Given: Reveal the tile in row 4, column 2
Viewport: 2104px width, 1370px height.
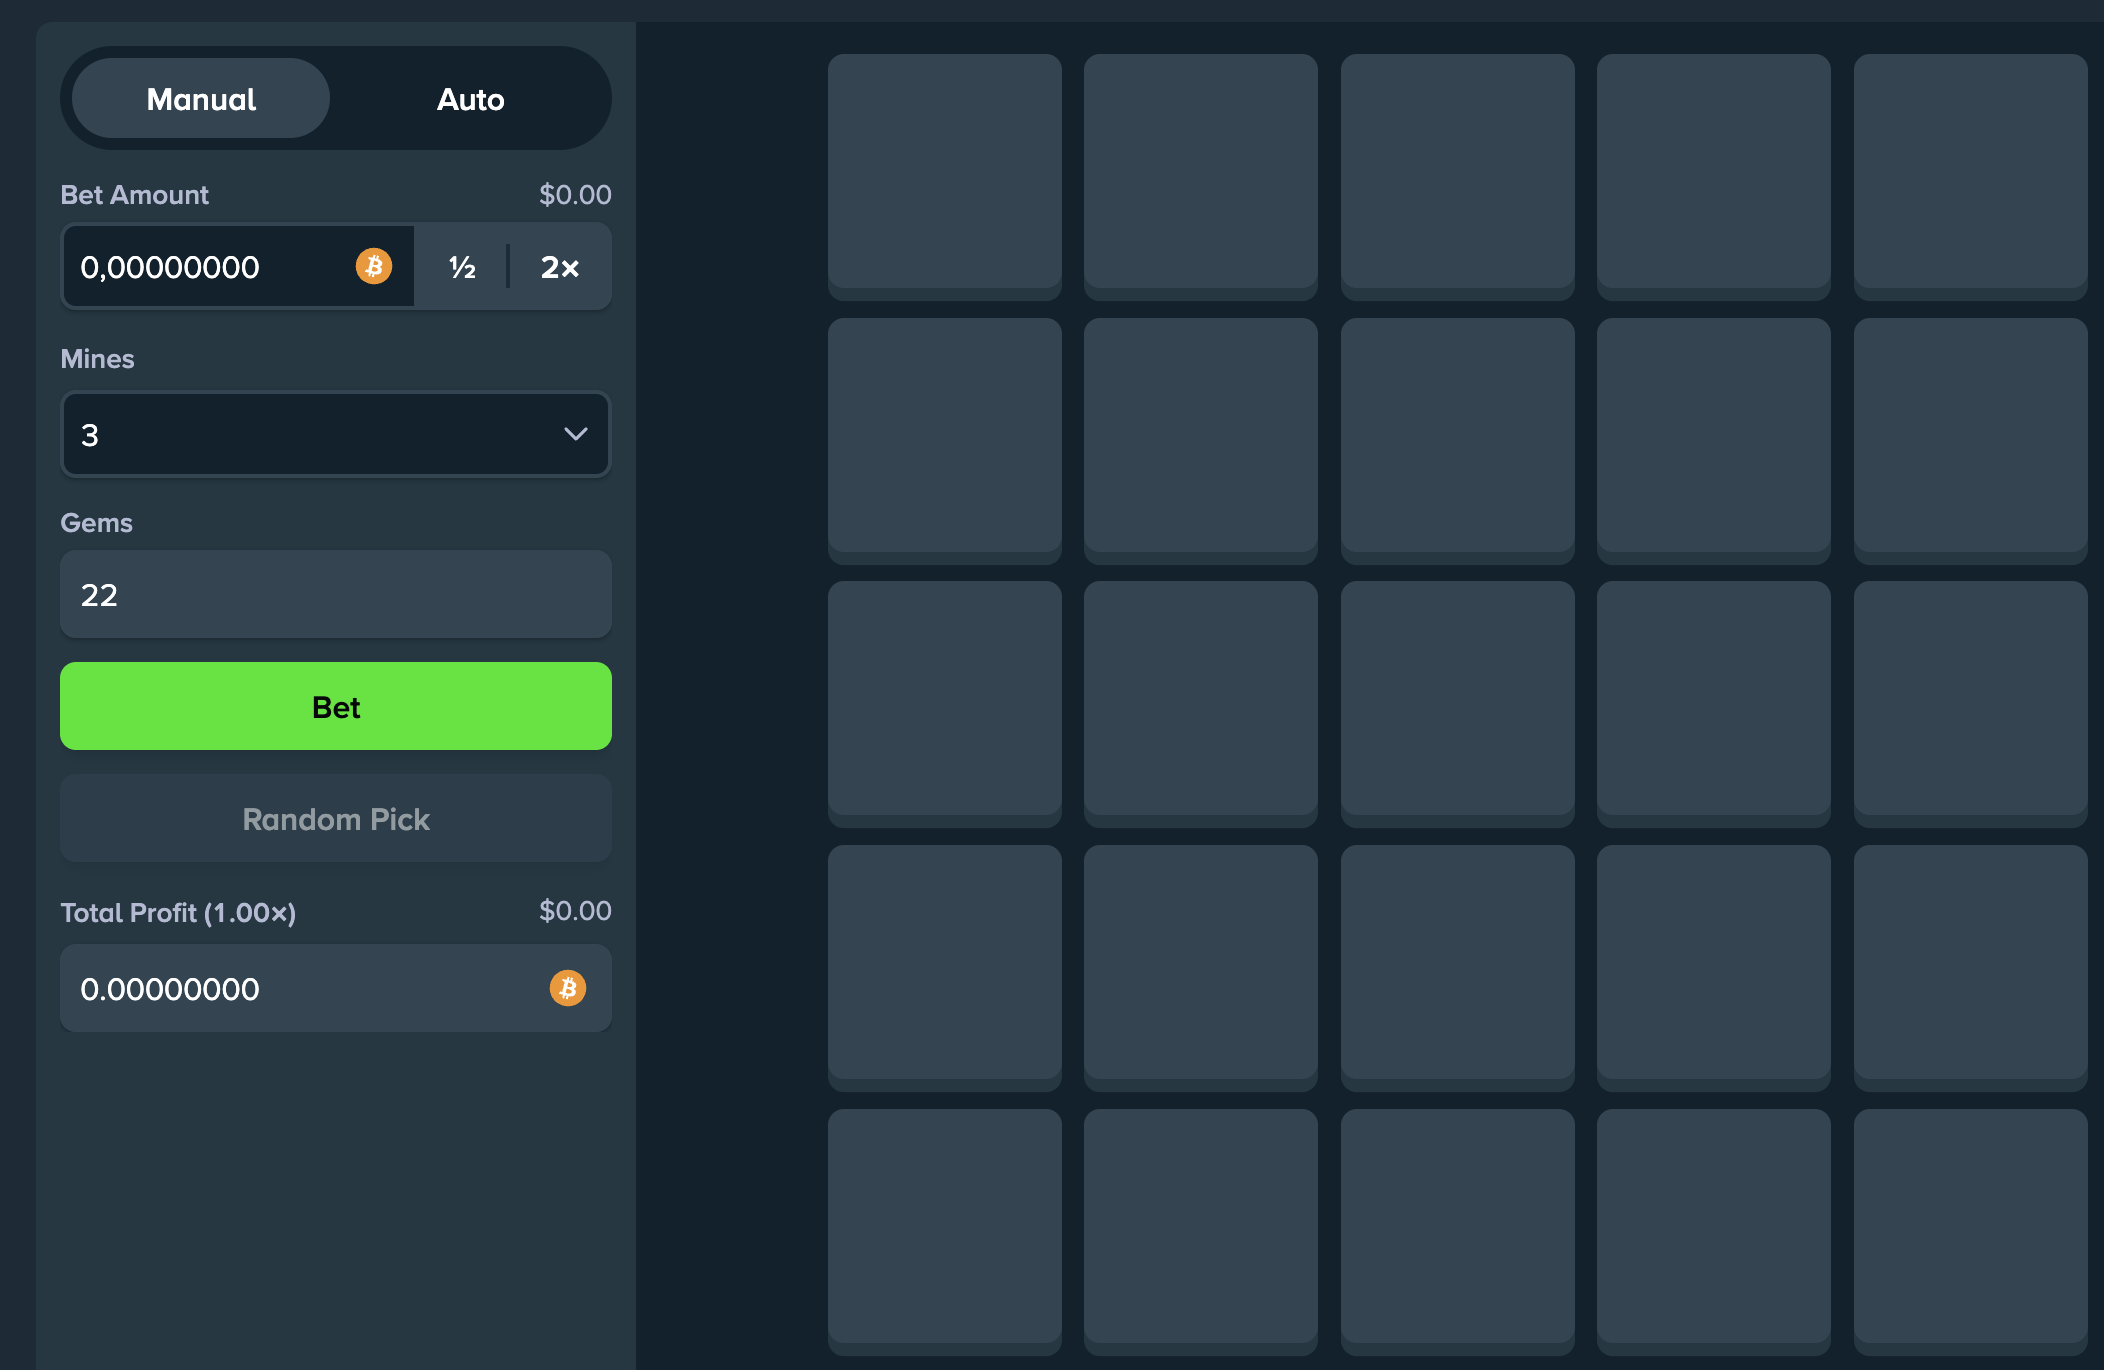Looking at the screenshot, I should (x=1201, y=968).
